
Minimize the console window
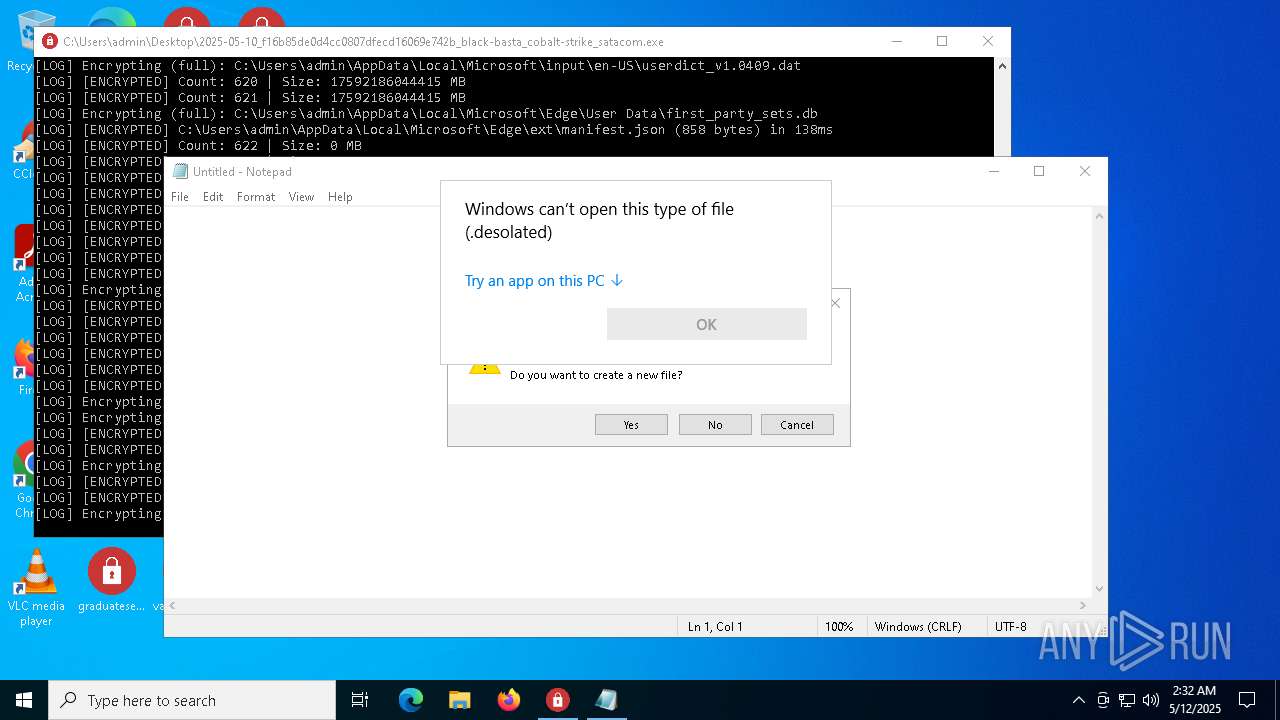tap(896, 41)
